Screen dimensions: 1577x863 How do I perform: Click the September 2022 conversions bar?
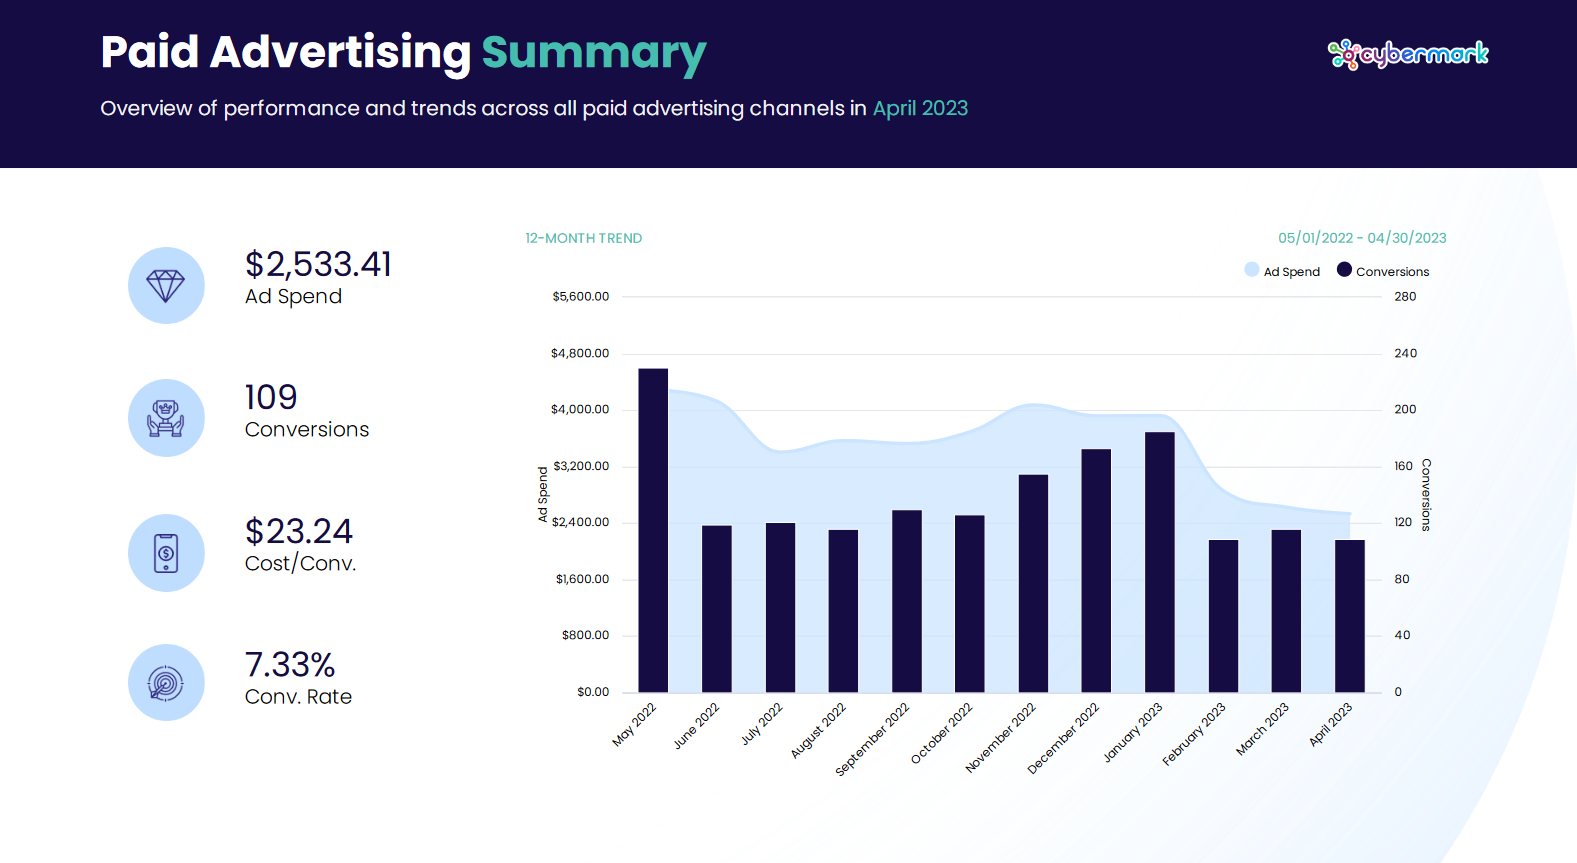(907, 601)
